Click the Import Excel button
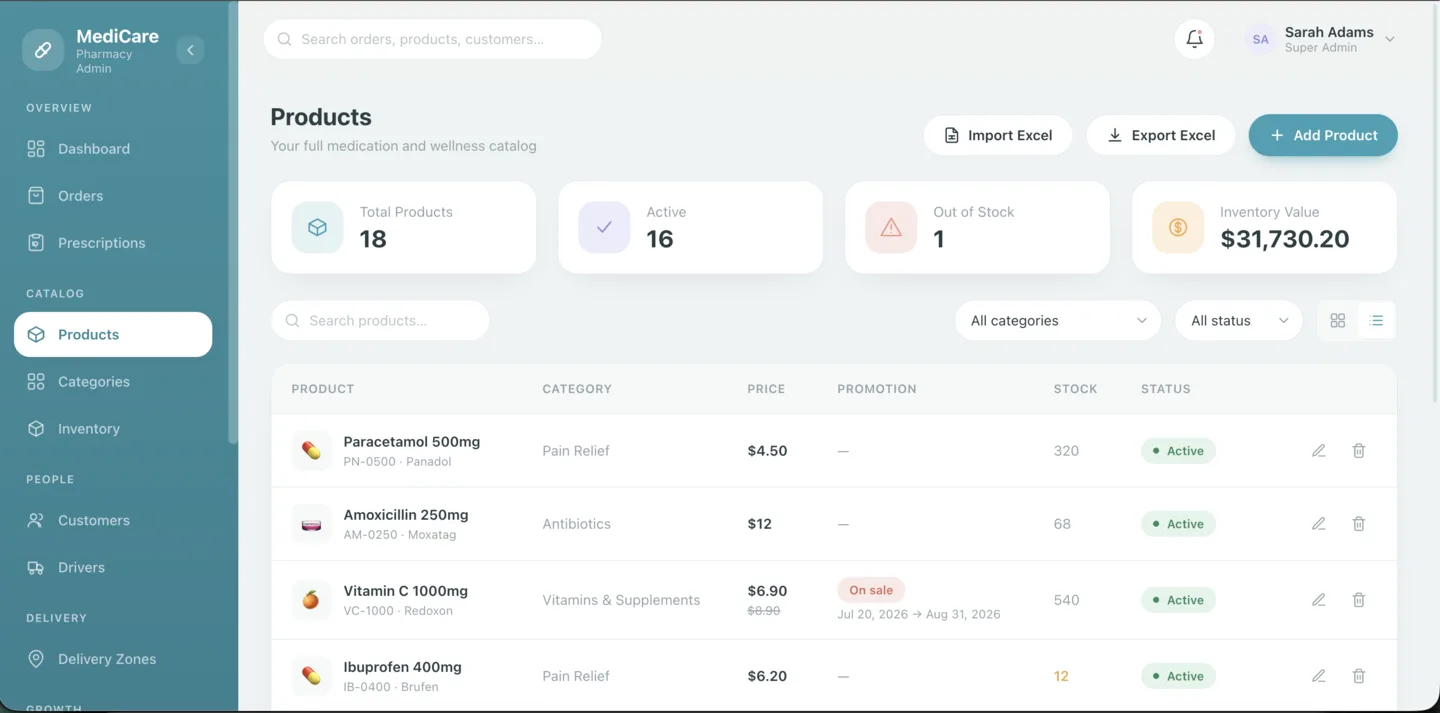1440x713 pixels. point(998,135)
